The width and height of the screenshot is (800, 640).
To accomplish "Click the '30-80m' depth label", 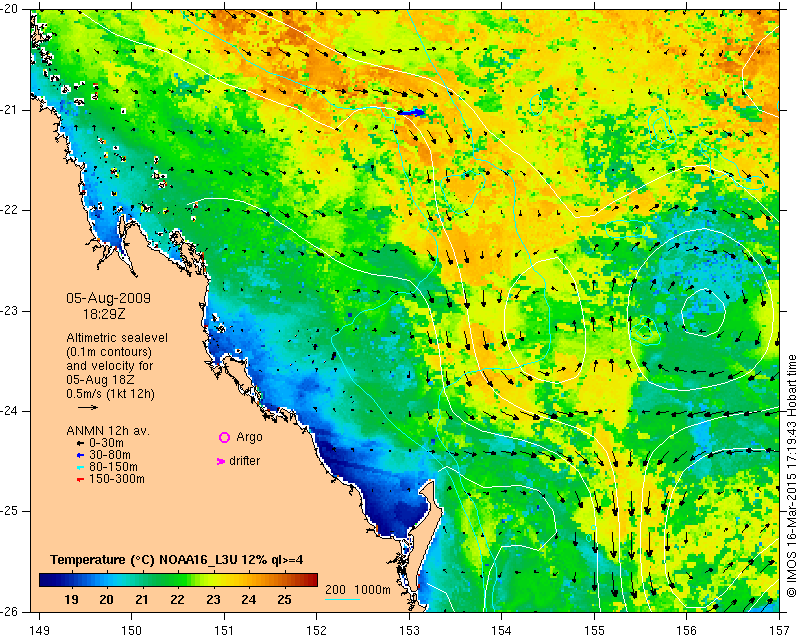I will [x=110, y=455].
